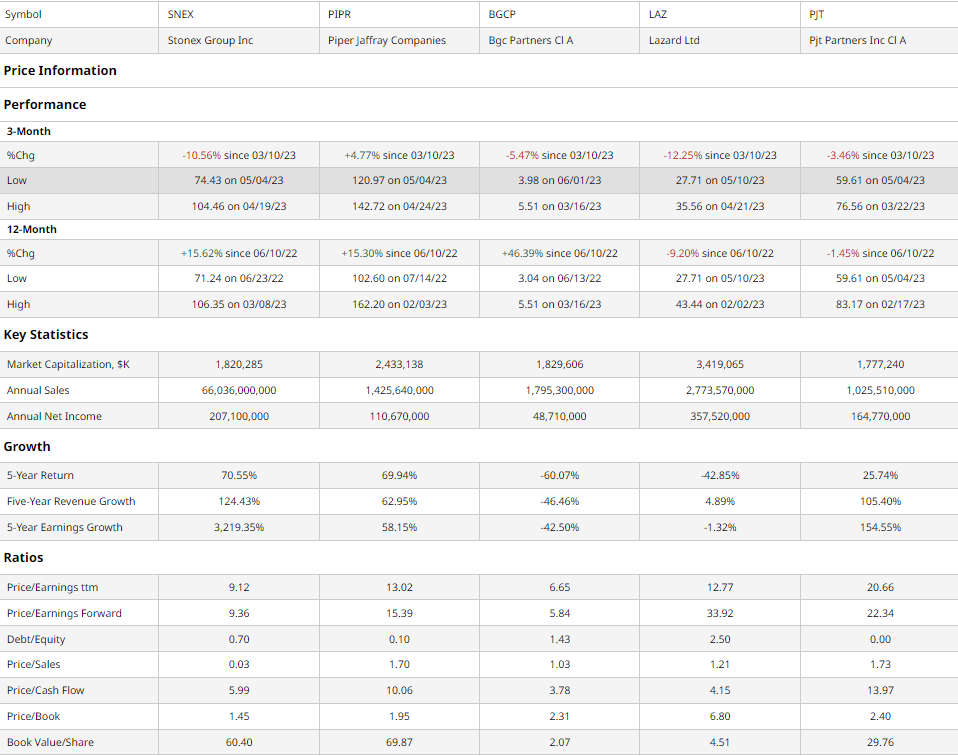Click LAZ market cap 3,419,065
Screen dimensions: 958x756
point(720,364)
